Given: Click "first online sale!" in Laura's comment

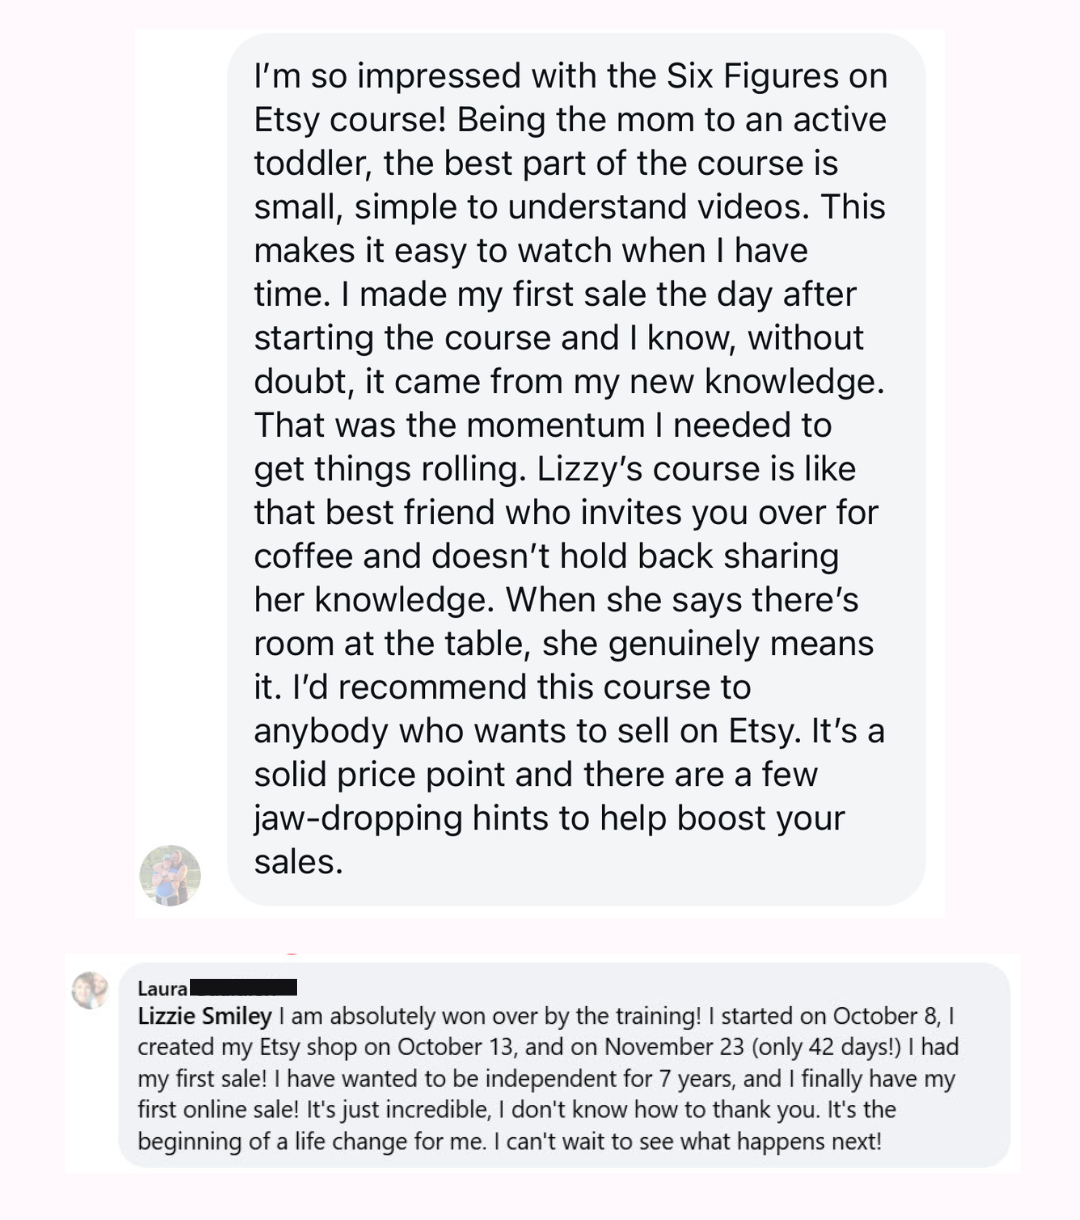Looking at the screenshot, I should point(224,1110).
